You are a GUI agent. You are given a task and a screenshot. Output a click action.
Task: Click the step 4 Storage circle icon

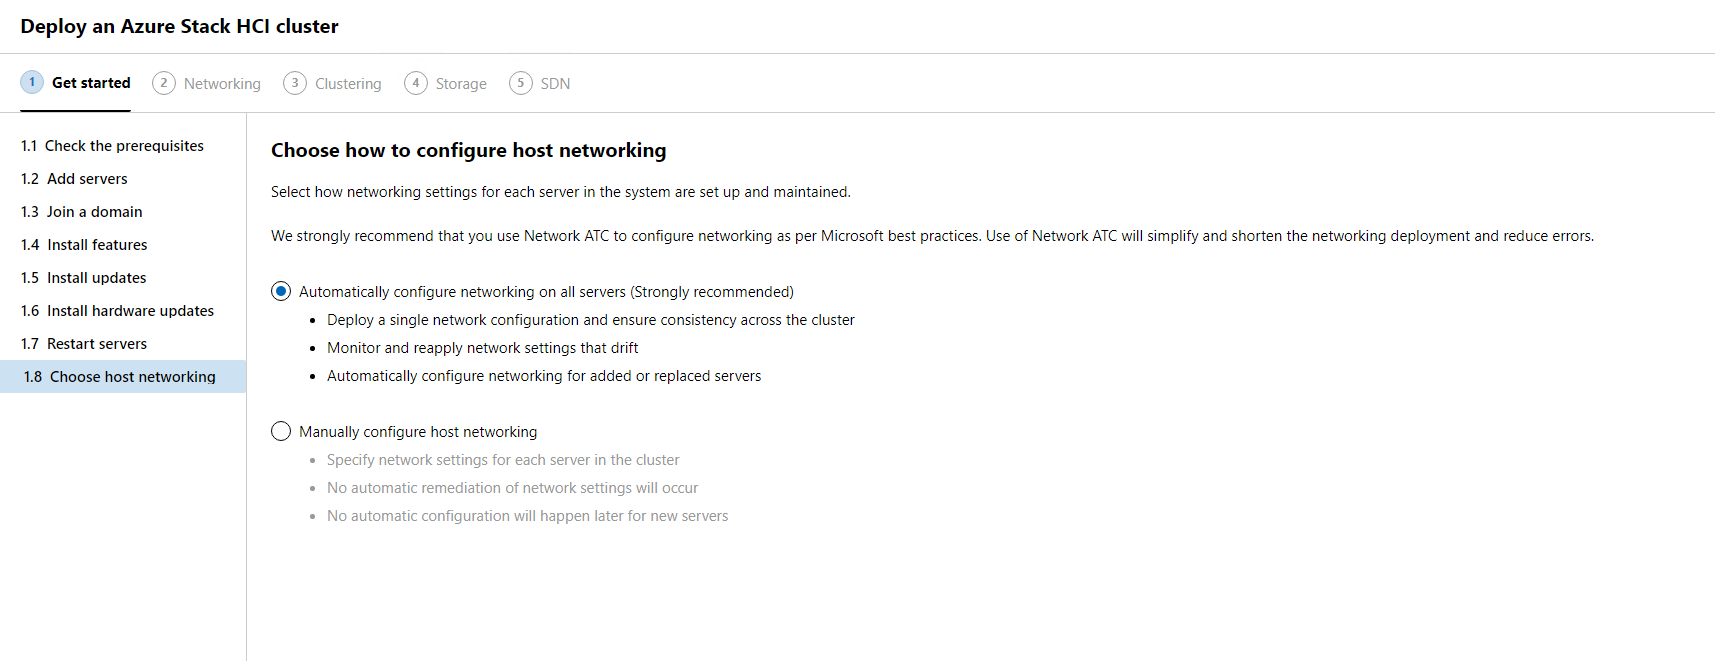click(x=416, y=83)
